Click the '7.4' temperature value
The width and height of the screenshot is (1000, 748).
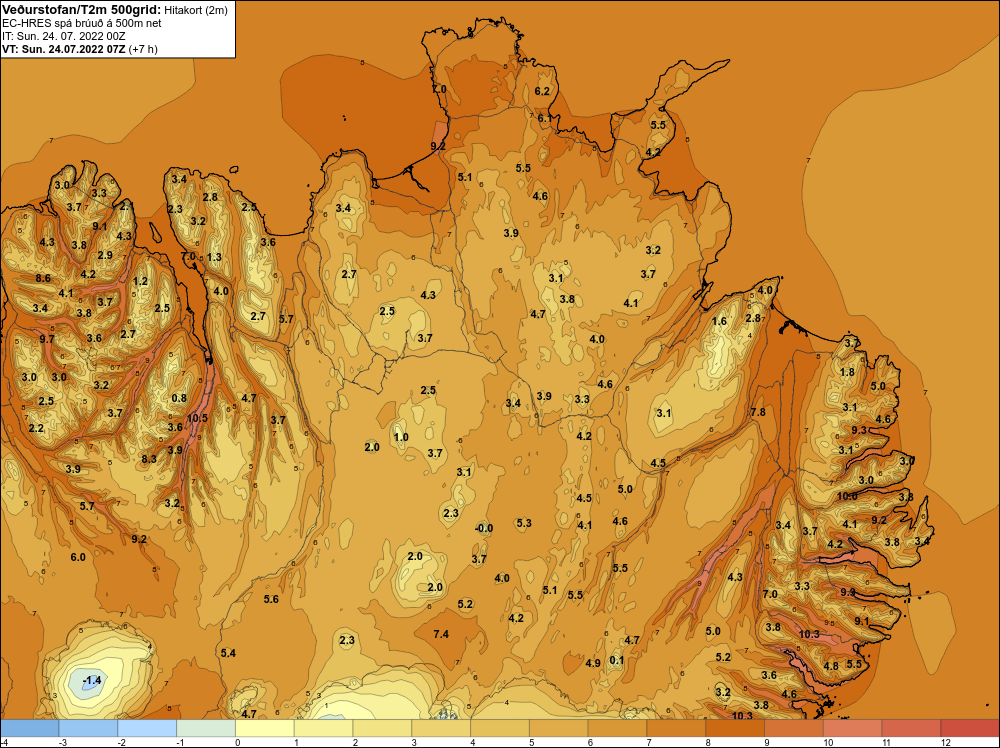point(441,634)
